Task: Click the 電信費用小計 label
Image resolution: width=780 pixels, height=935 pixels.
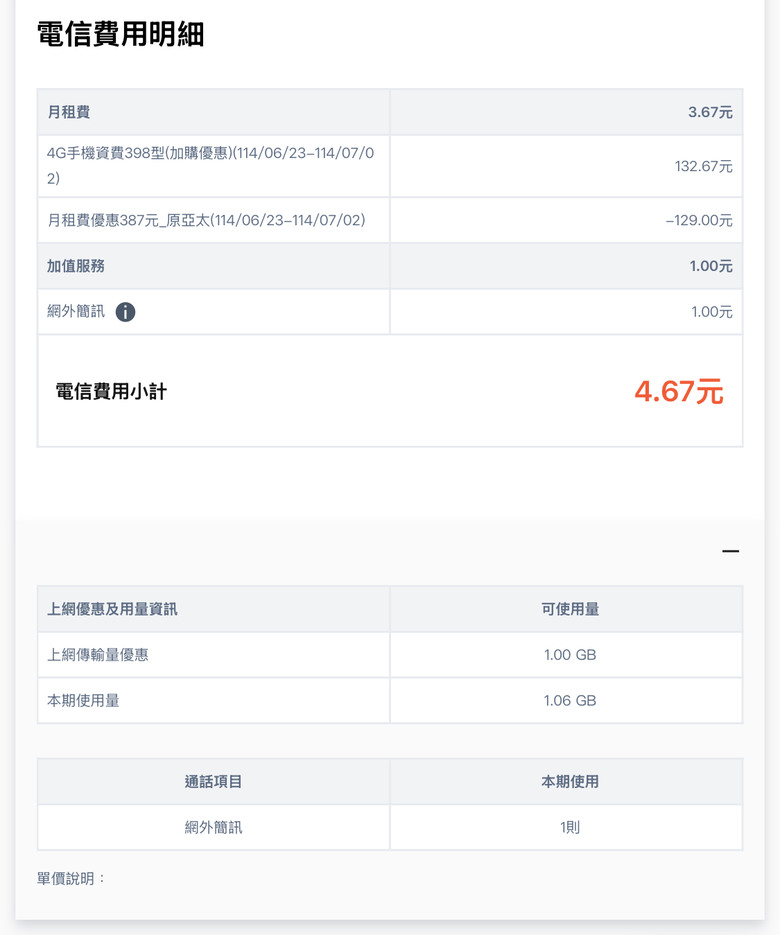Action: tap(111, 392)
